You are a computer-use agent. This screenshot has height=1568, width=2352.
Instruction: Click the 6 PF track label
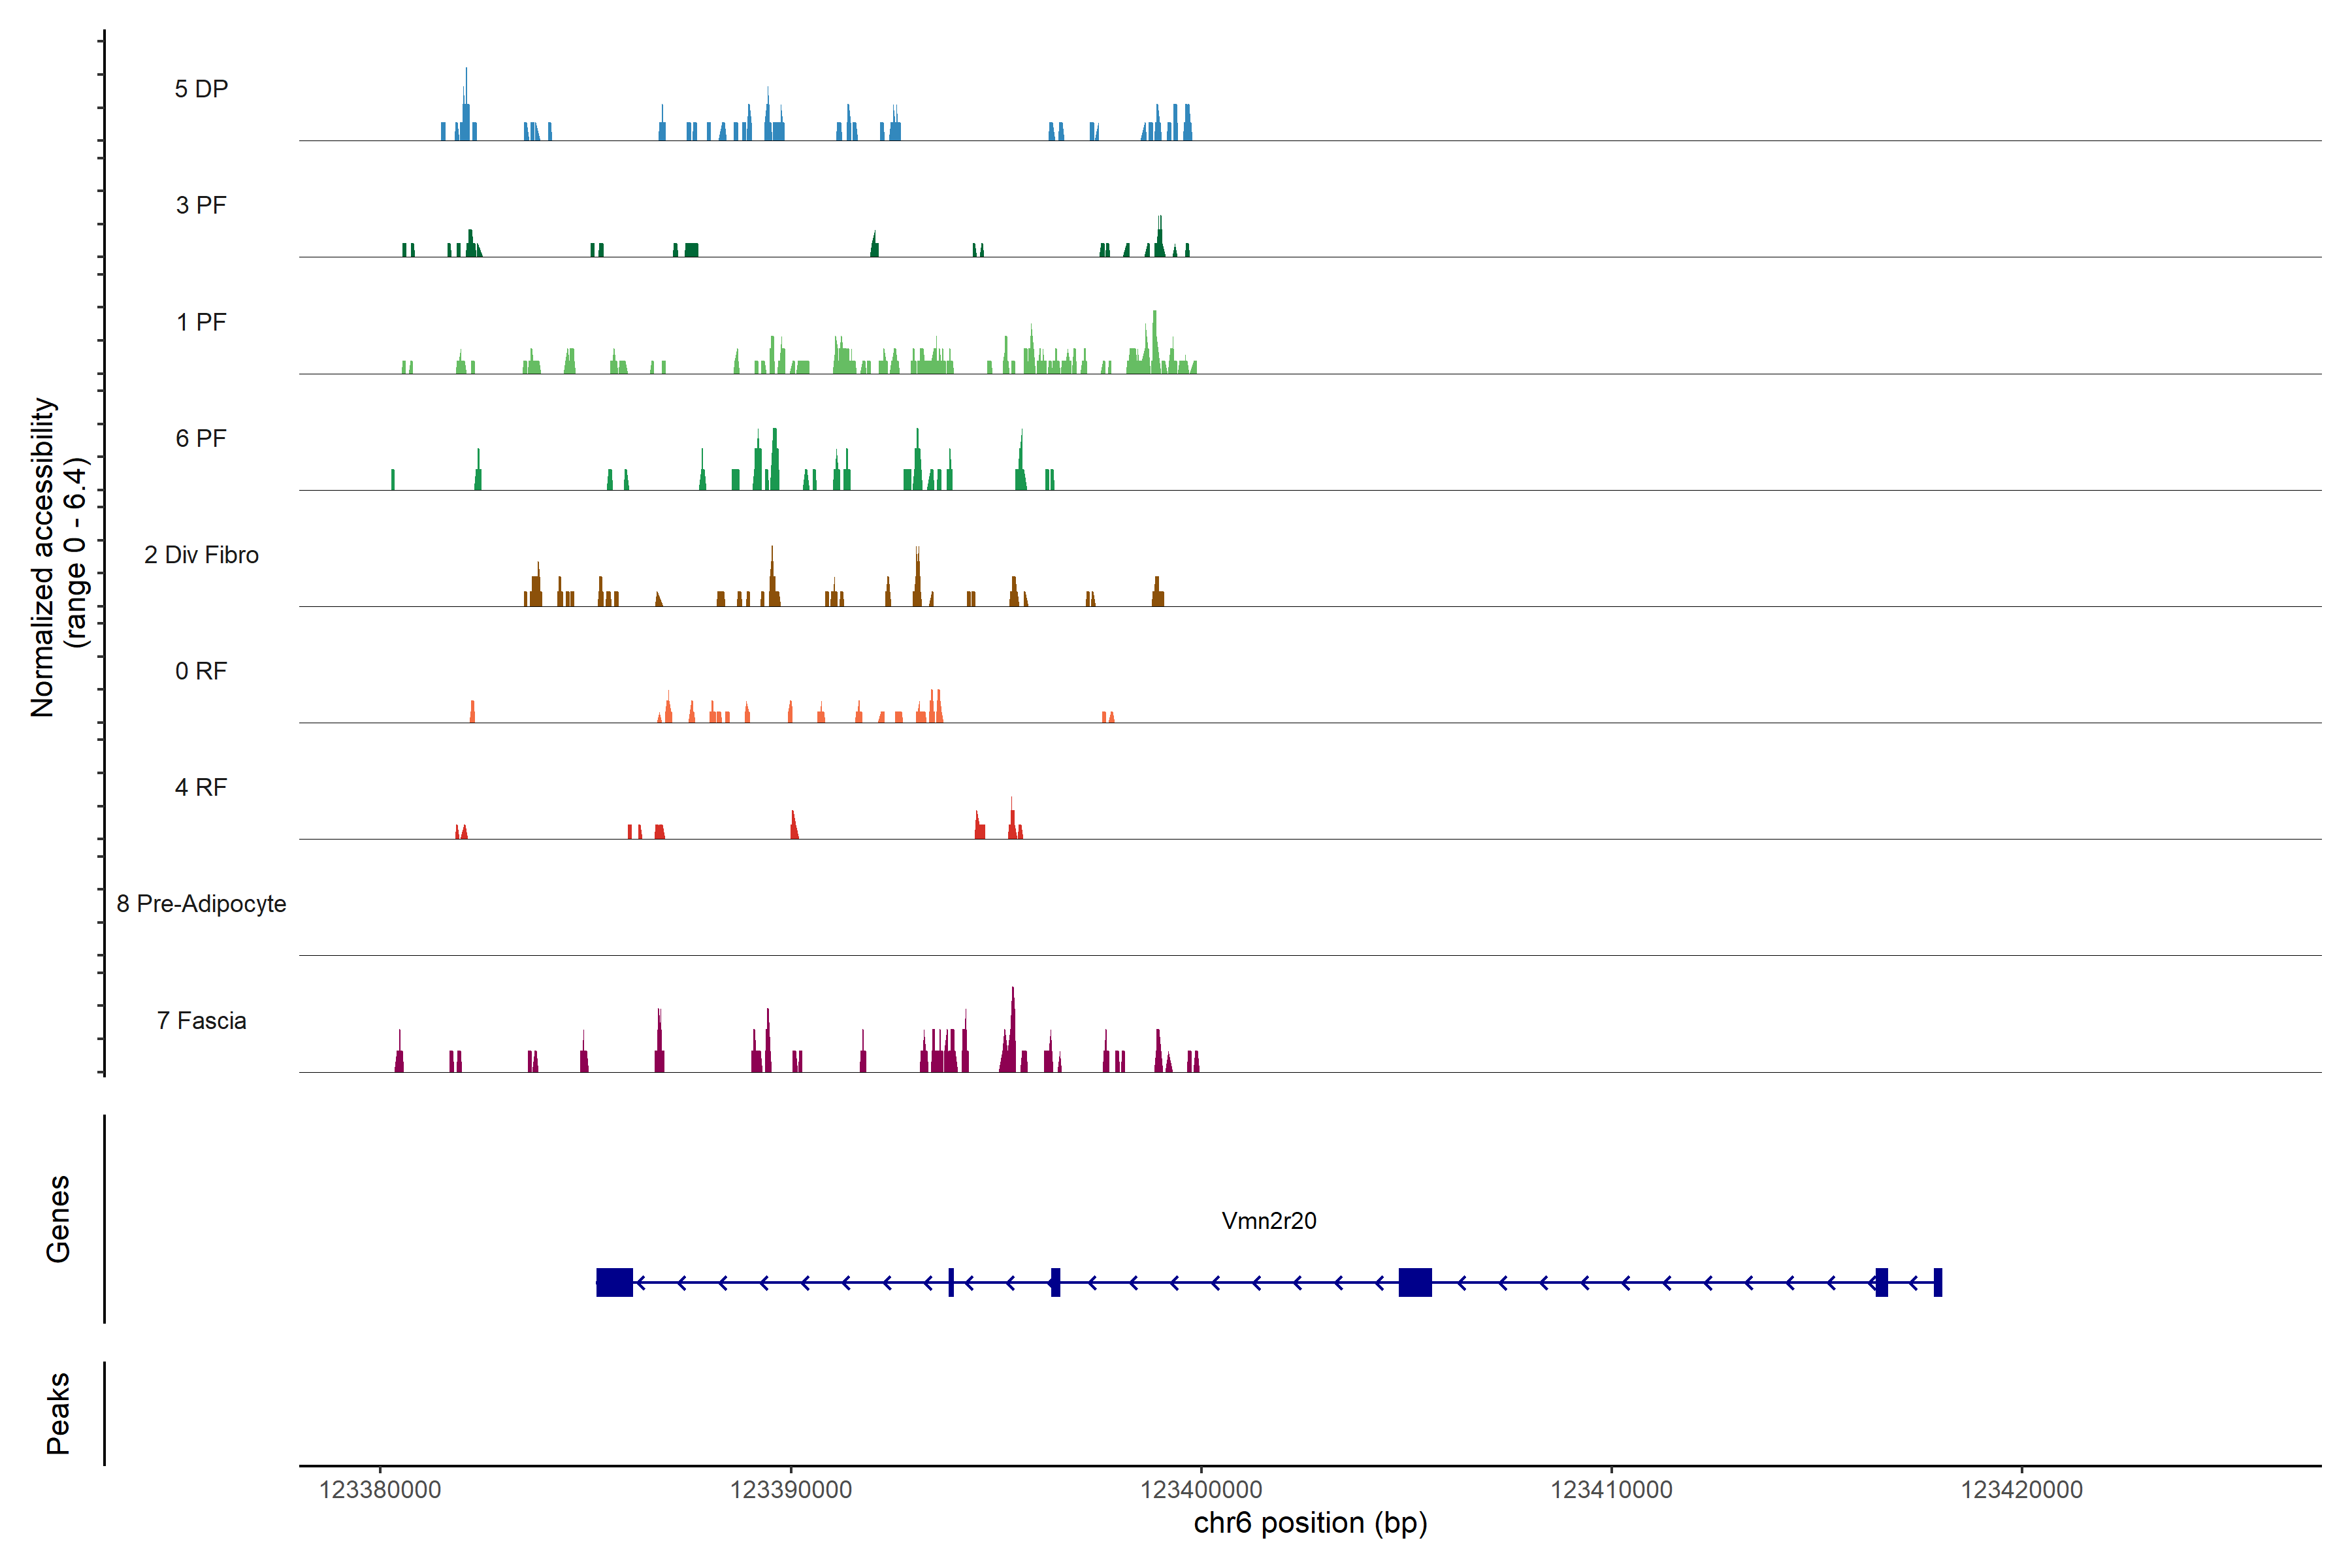tap(201, 438)
